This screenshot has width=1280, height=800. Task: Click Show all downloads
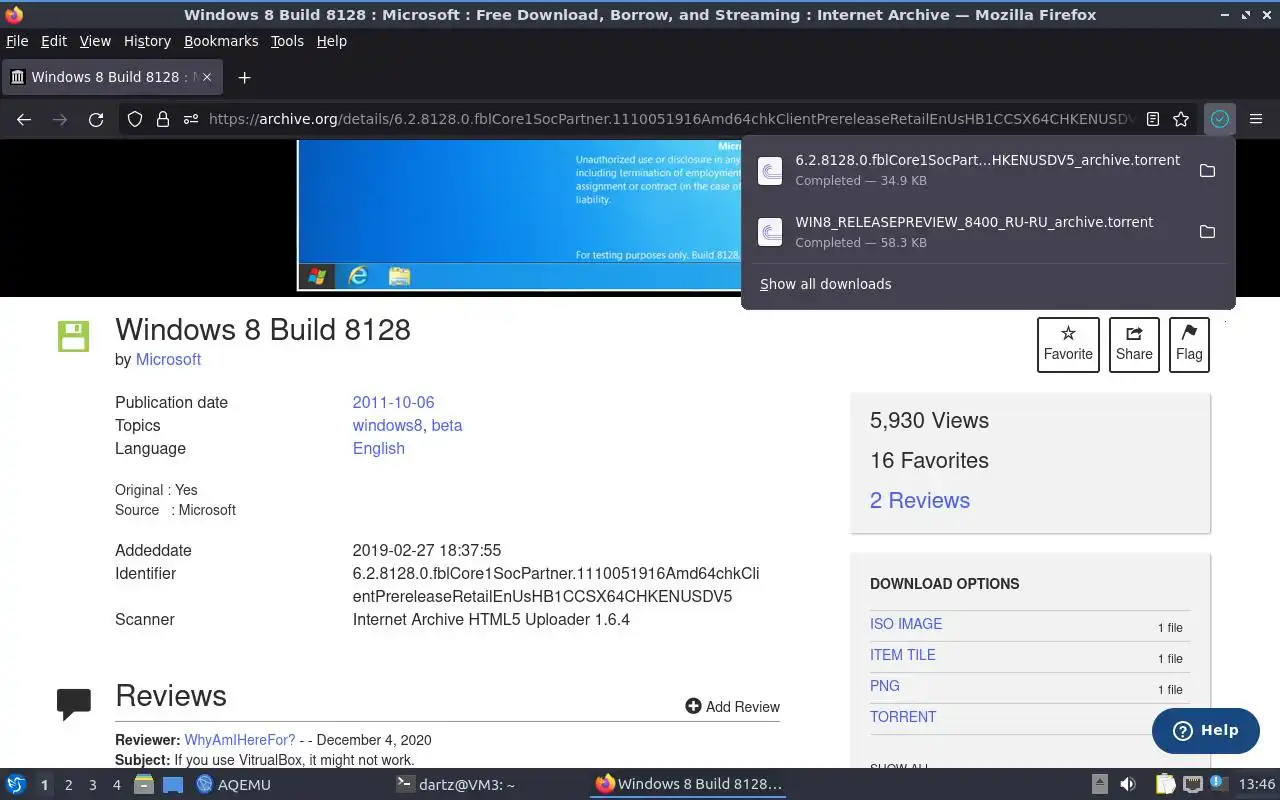coord(825,284)
